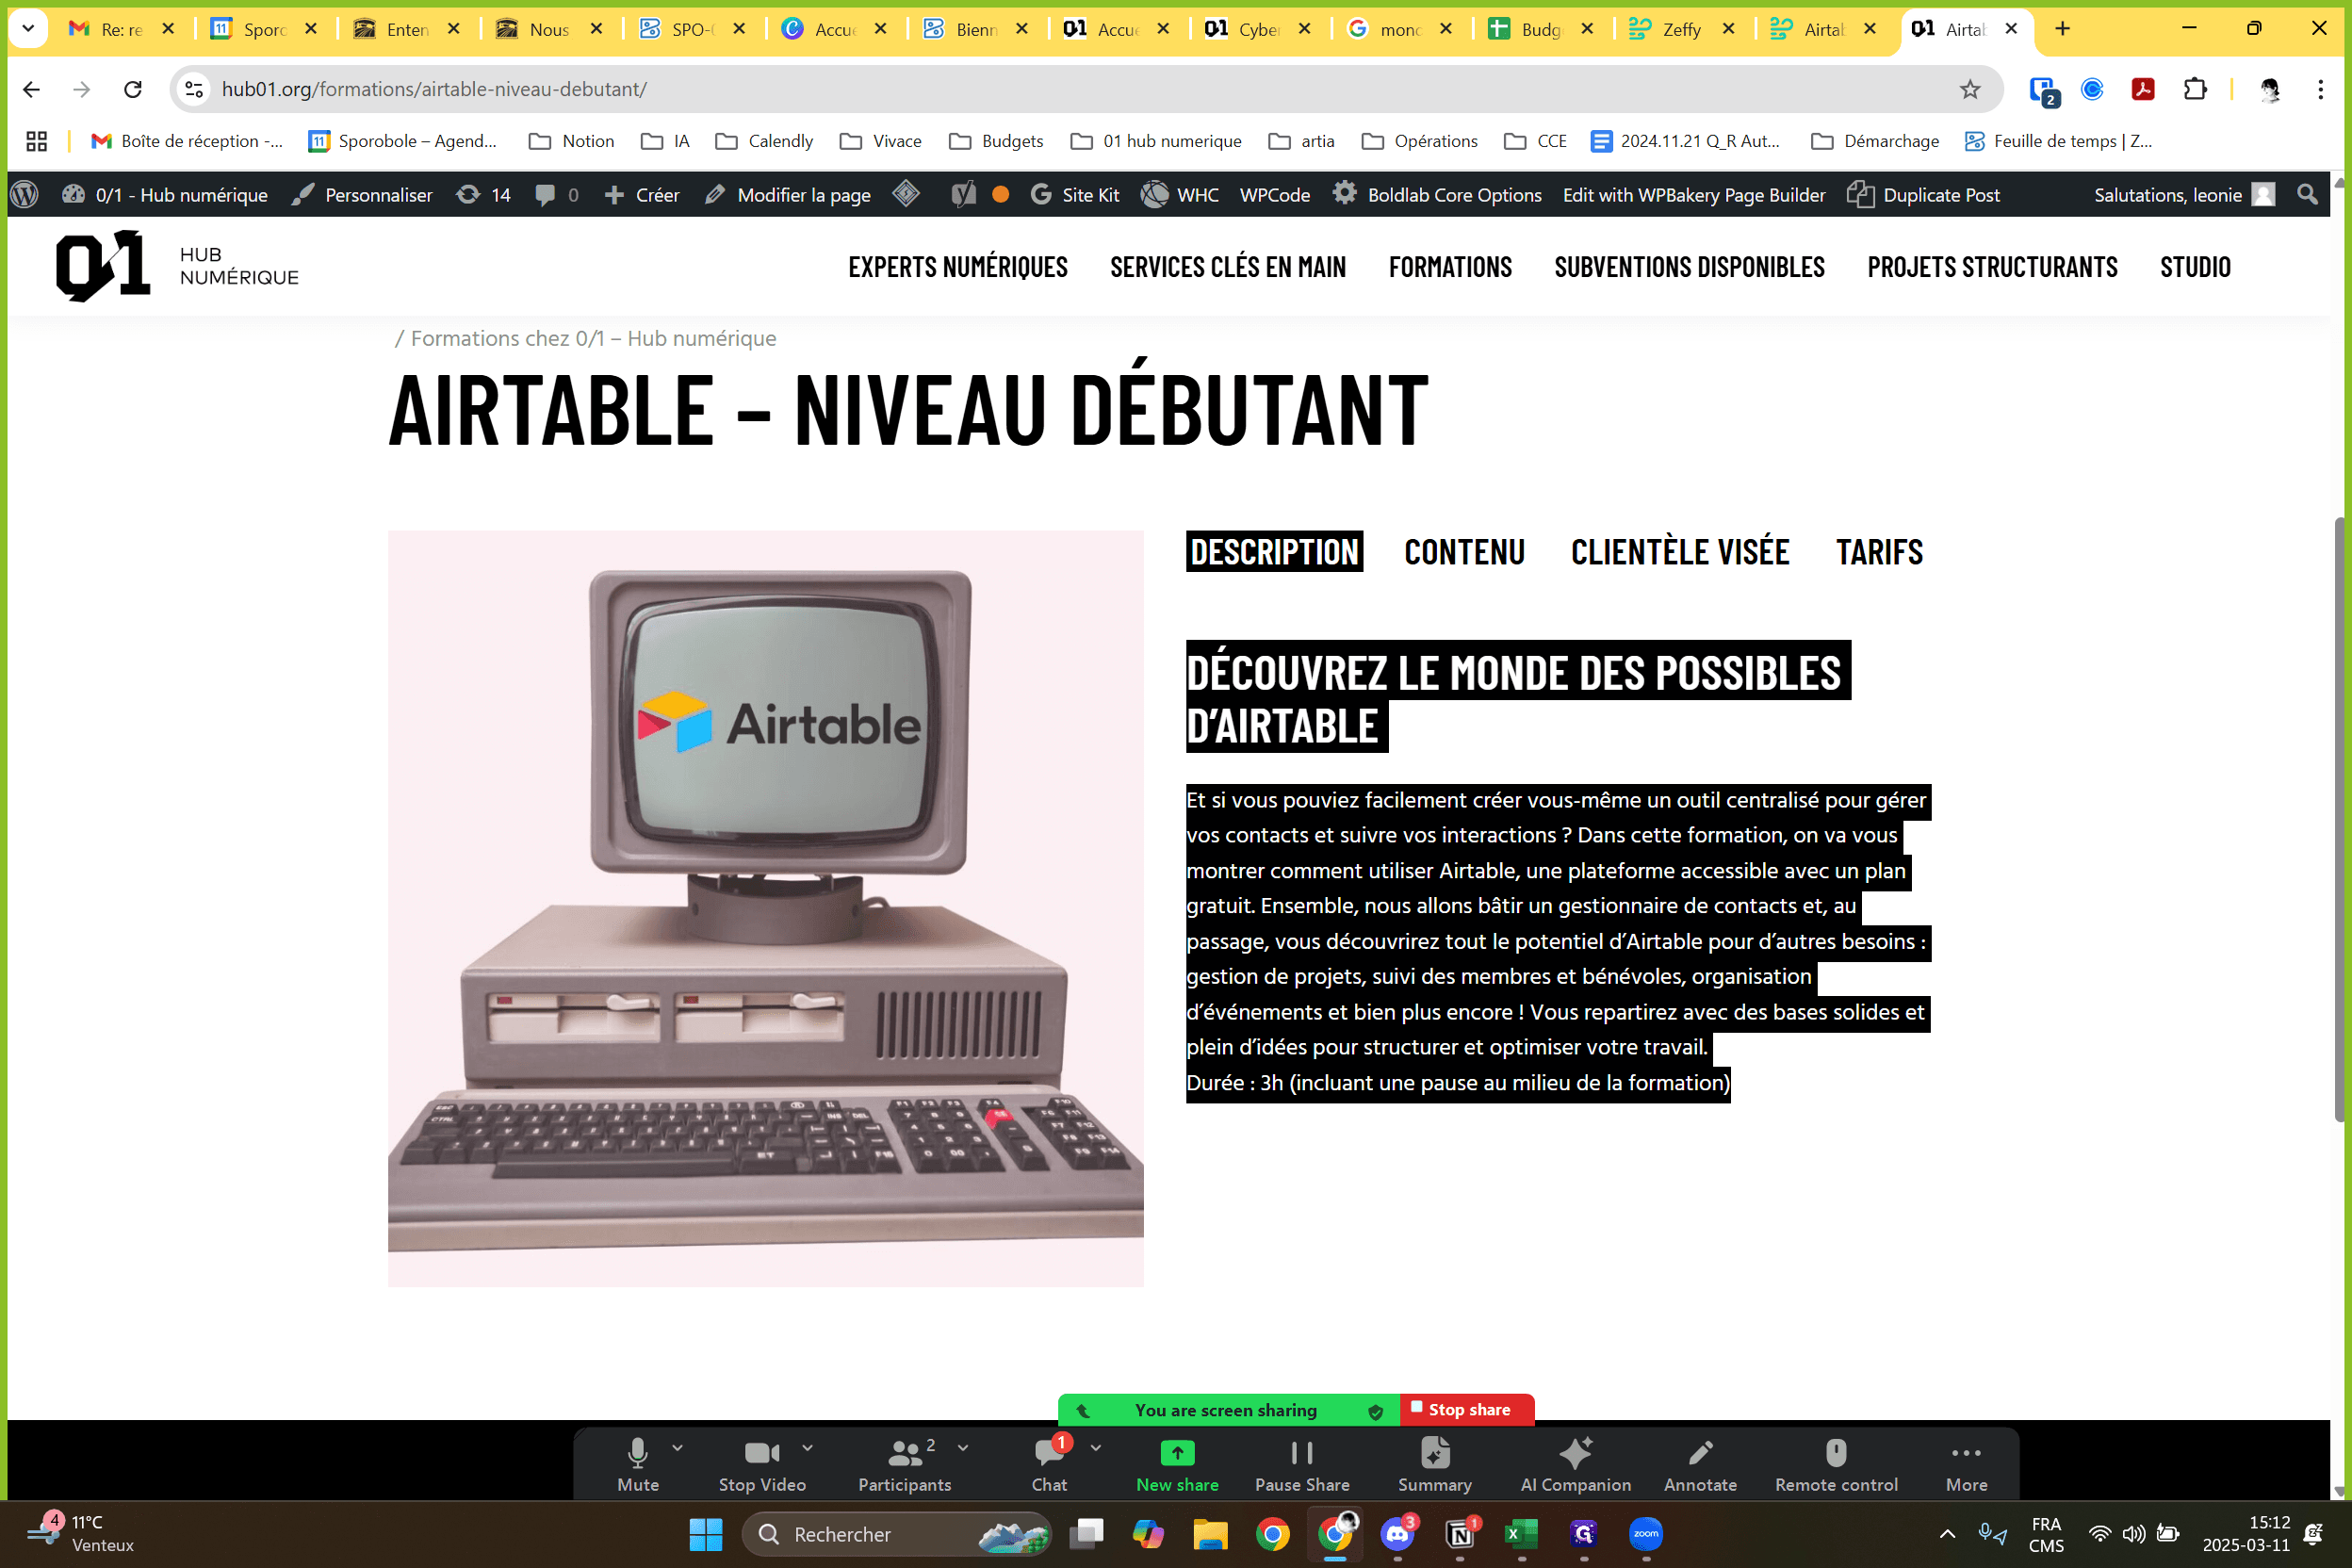Click the Stop share button

(1467, 1410)
